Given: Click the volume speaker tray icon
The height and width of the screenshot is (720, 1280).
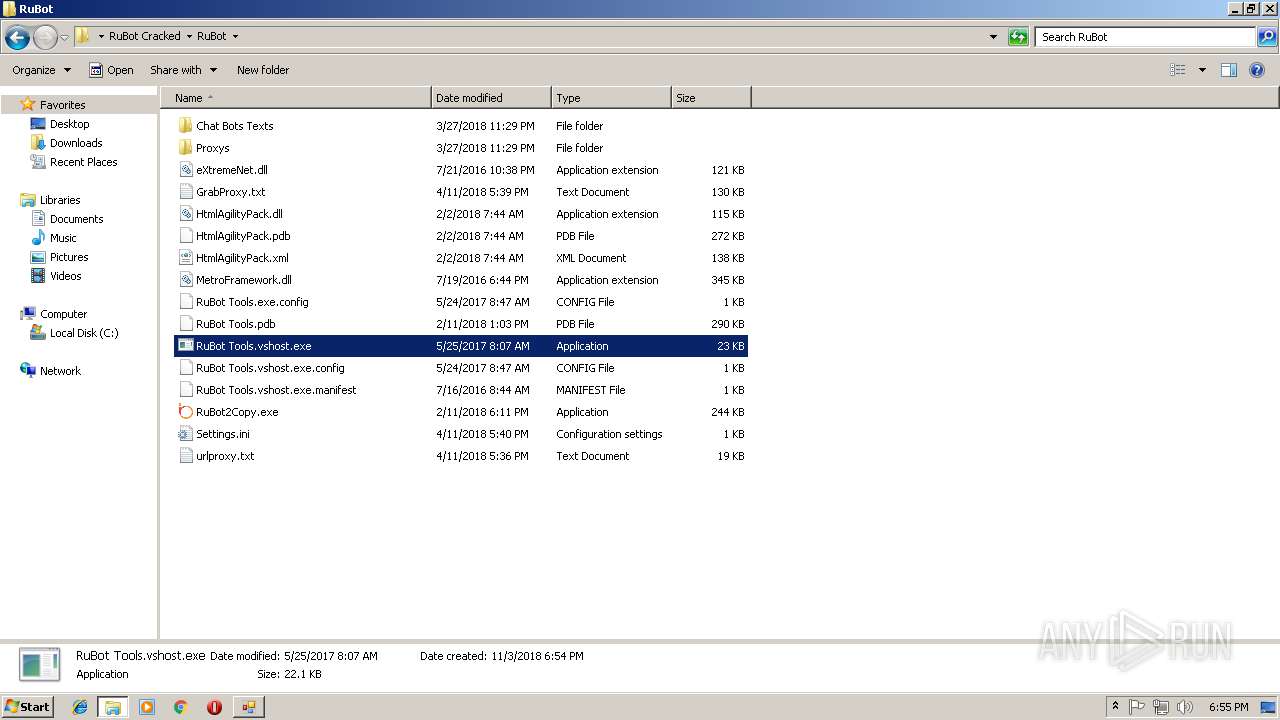Looking at the screenshot, I should [x=1185, y=707].
